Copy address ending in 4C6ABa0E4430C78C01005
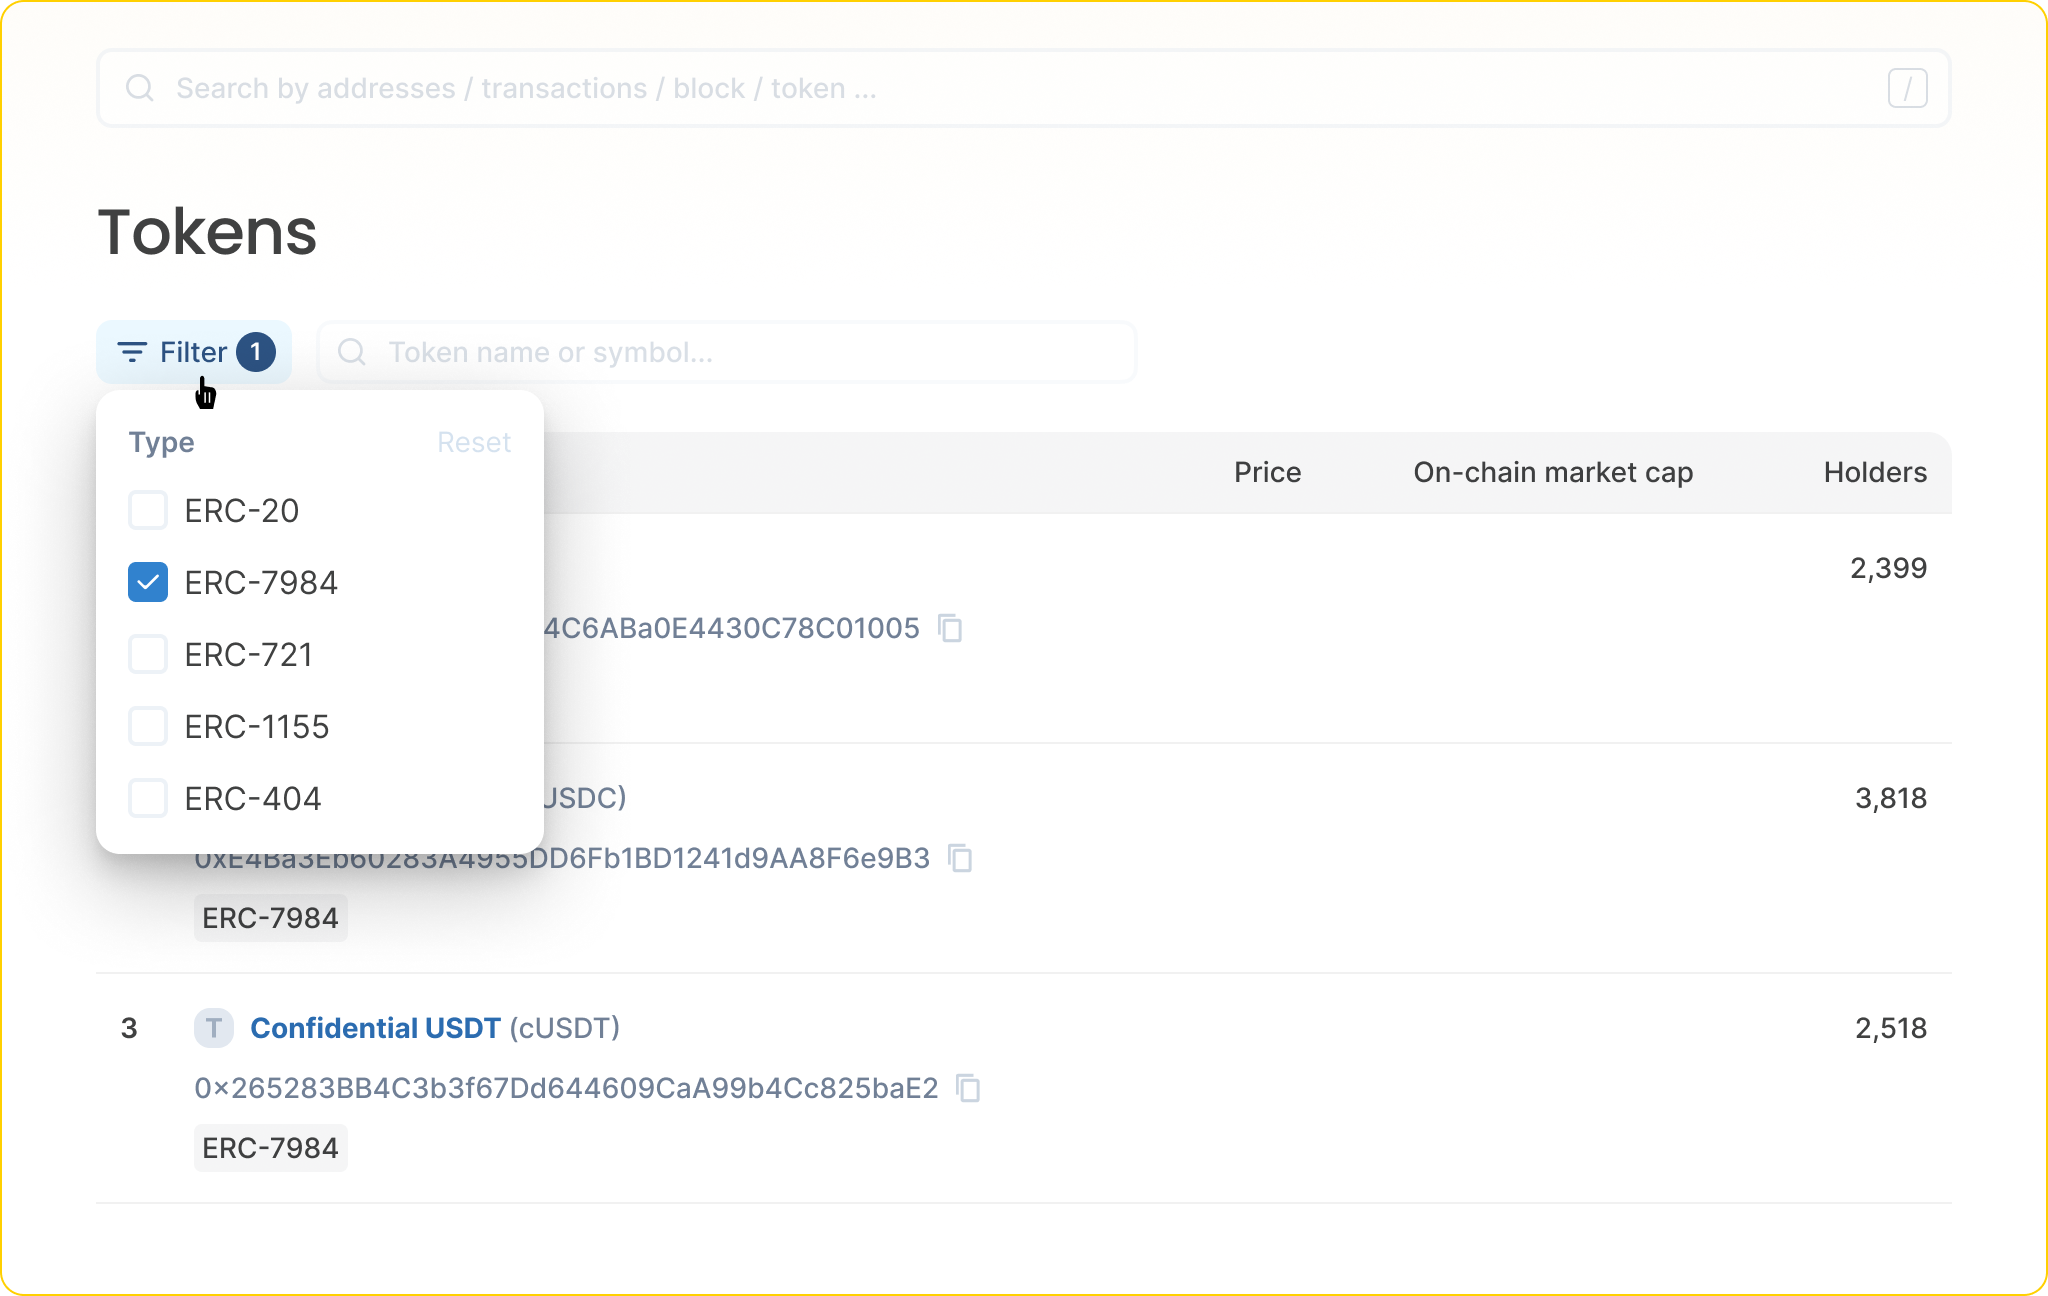The height and width of the screenshot is (1296, 2048). [950, 628]
